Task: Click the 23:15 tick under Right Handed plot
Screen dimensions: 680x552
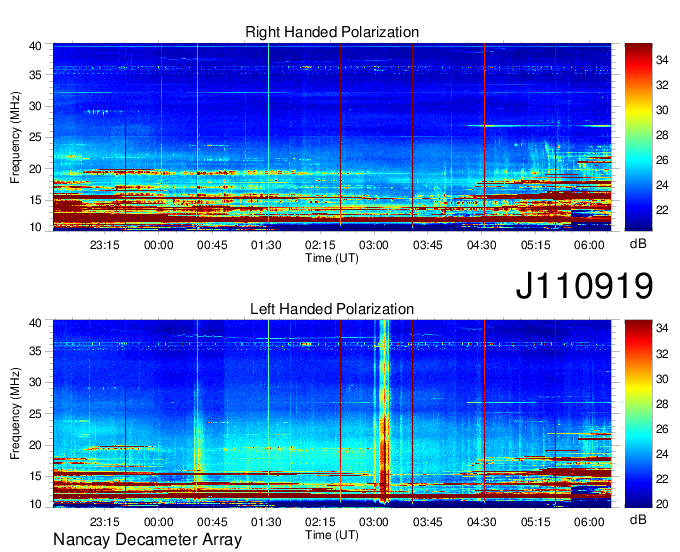Action: click(105, 245)
